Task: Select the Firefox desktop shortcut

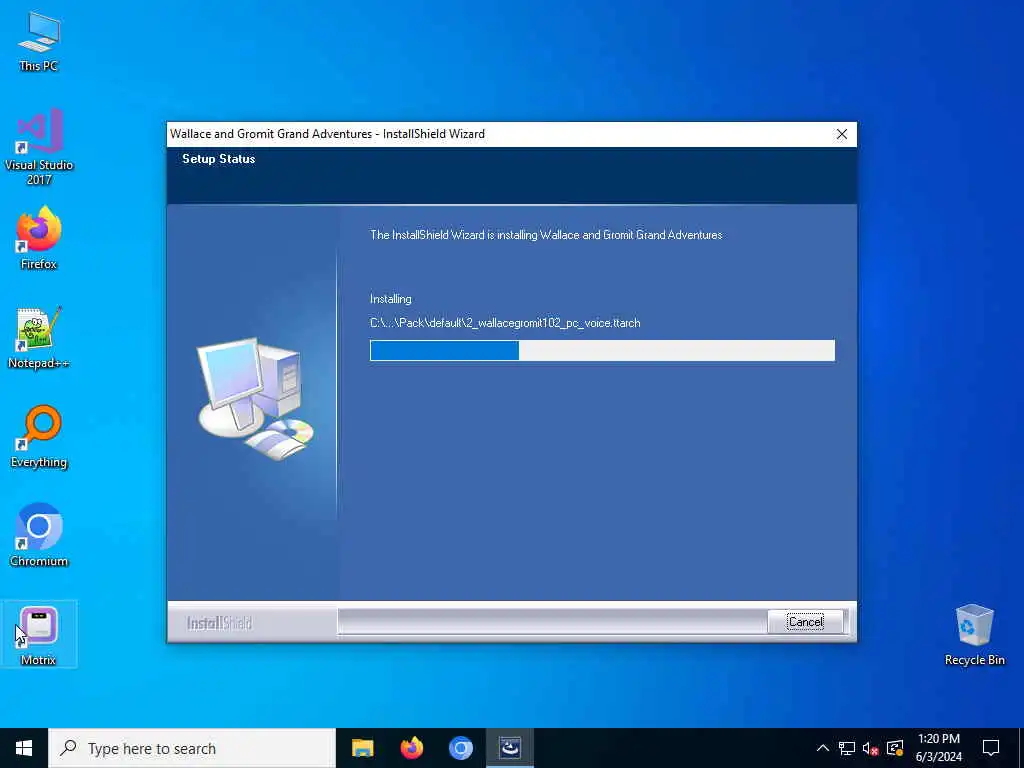Action: click(39, 238)
